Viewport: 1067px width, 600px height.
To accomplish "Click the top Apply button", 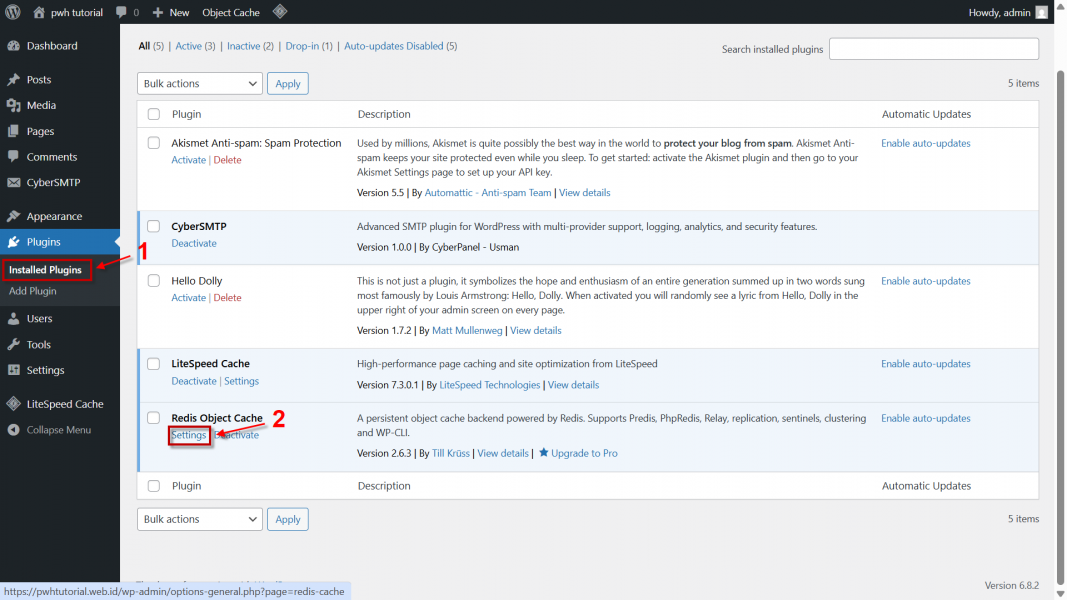I will pos(288,84).
